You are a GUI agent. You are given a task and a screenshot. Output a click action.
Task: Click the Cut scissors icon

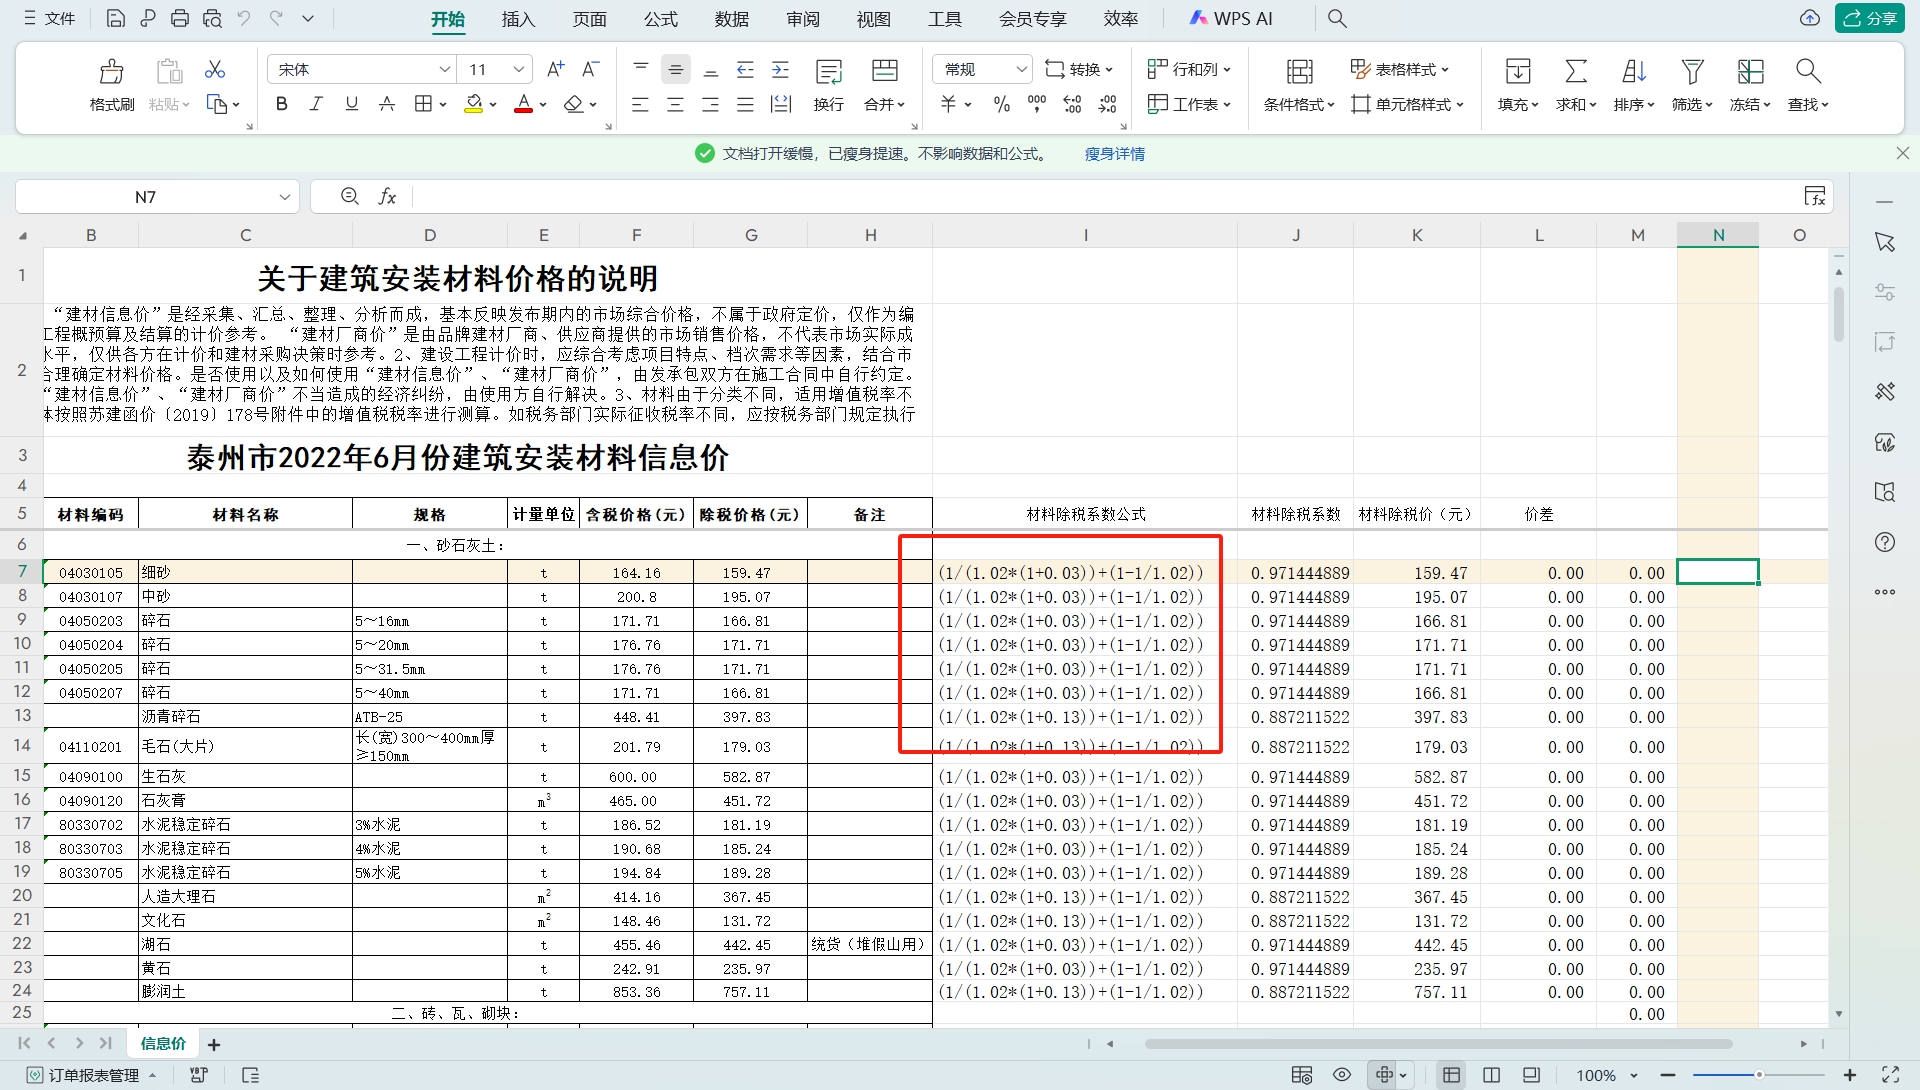215,69
